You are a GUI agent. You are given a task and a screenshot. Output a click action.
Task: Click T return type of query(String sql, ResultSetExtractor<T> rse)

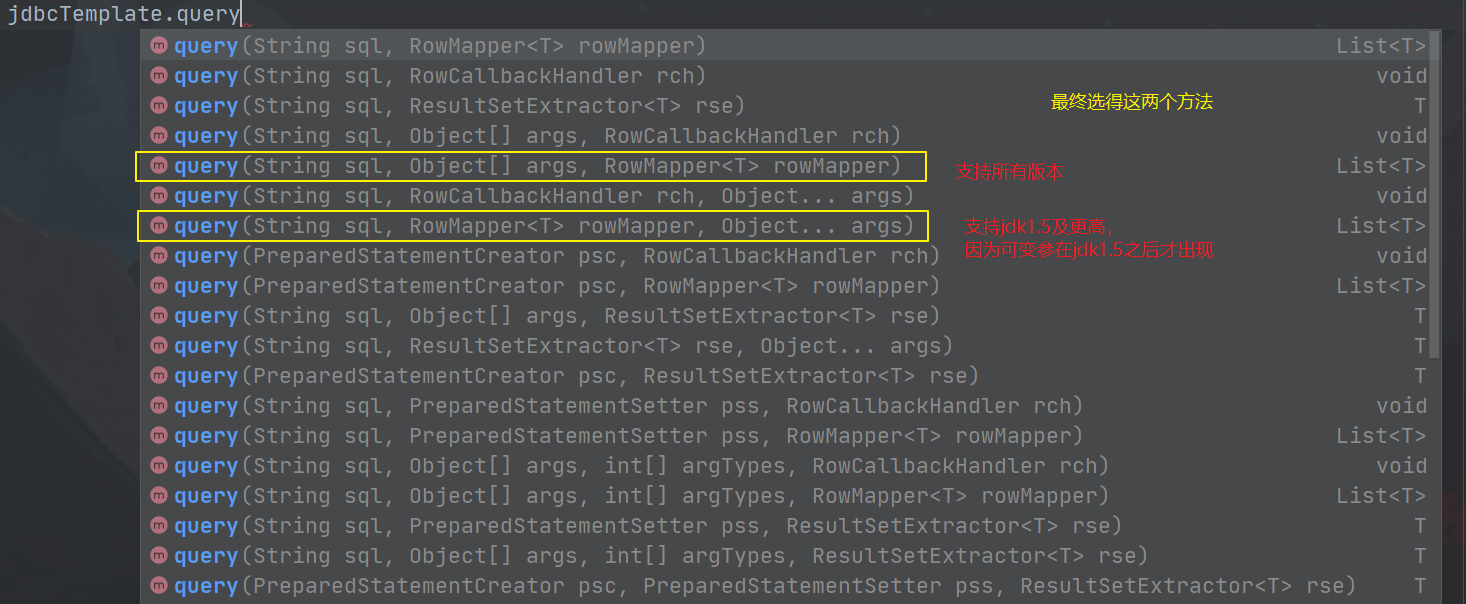(x=1420, y=106)
